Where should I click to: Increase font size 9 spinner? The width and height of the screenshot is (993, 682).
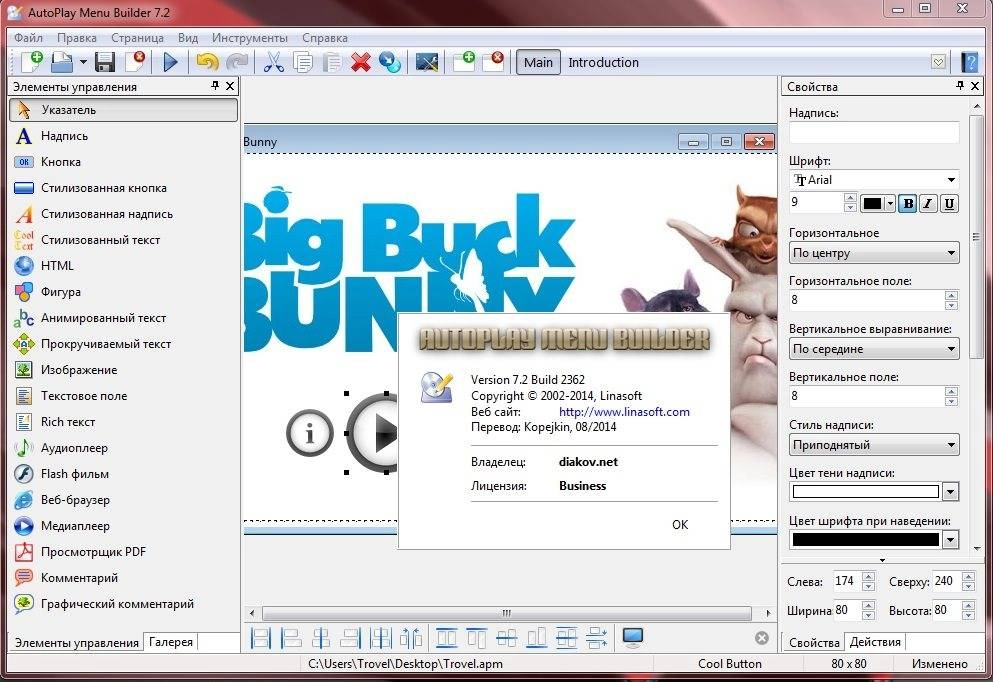[850, 198]
